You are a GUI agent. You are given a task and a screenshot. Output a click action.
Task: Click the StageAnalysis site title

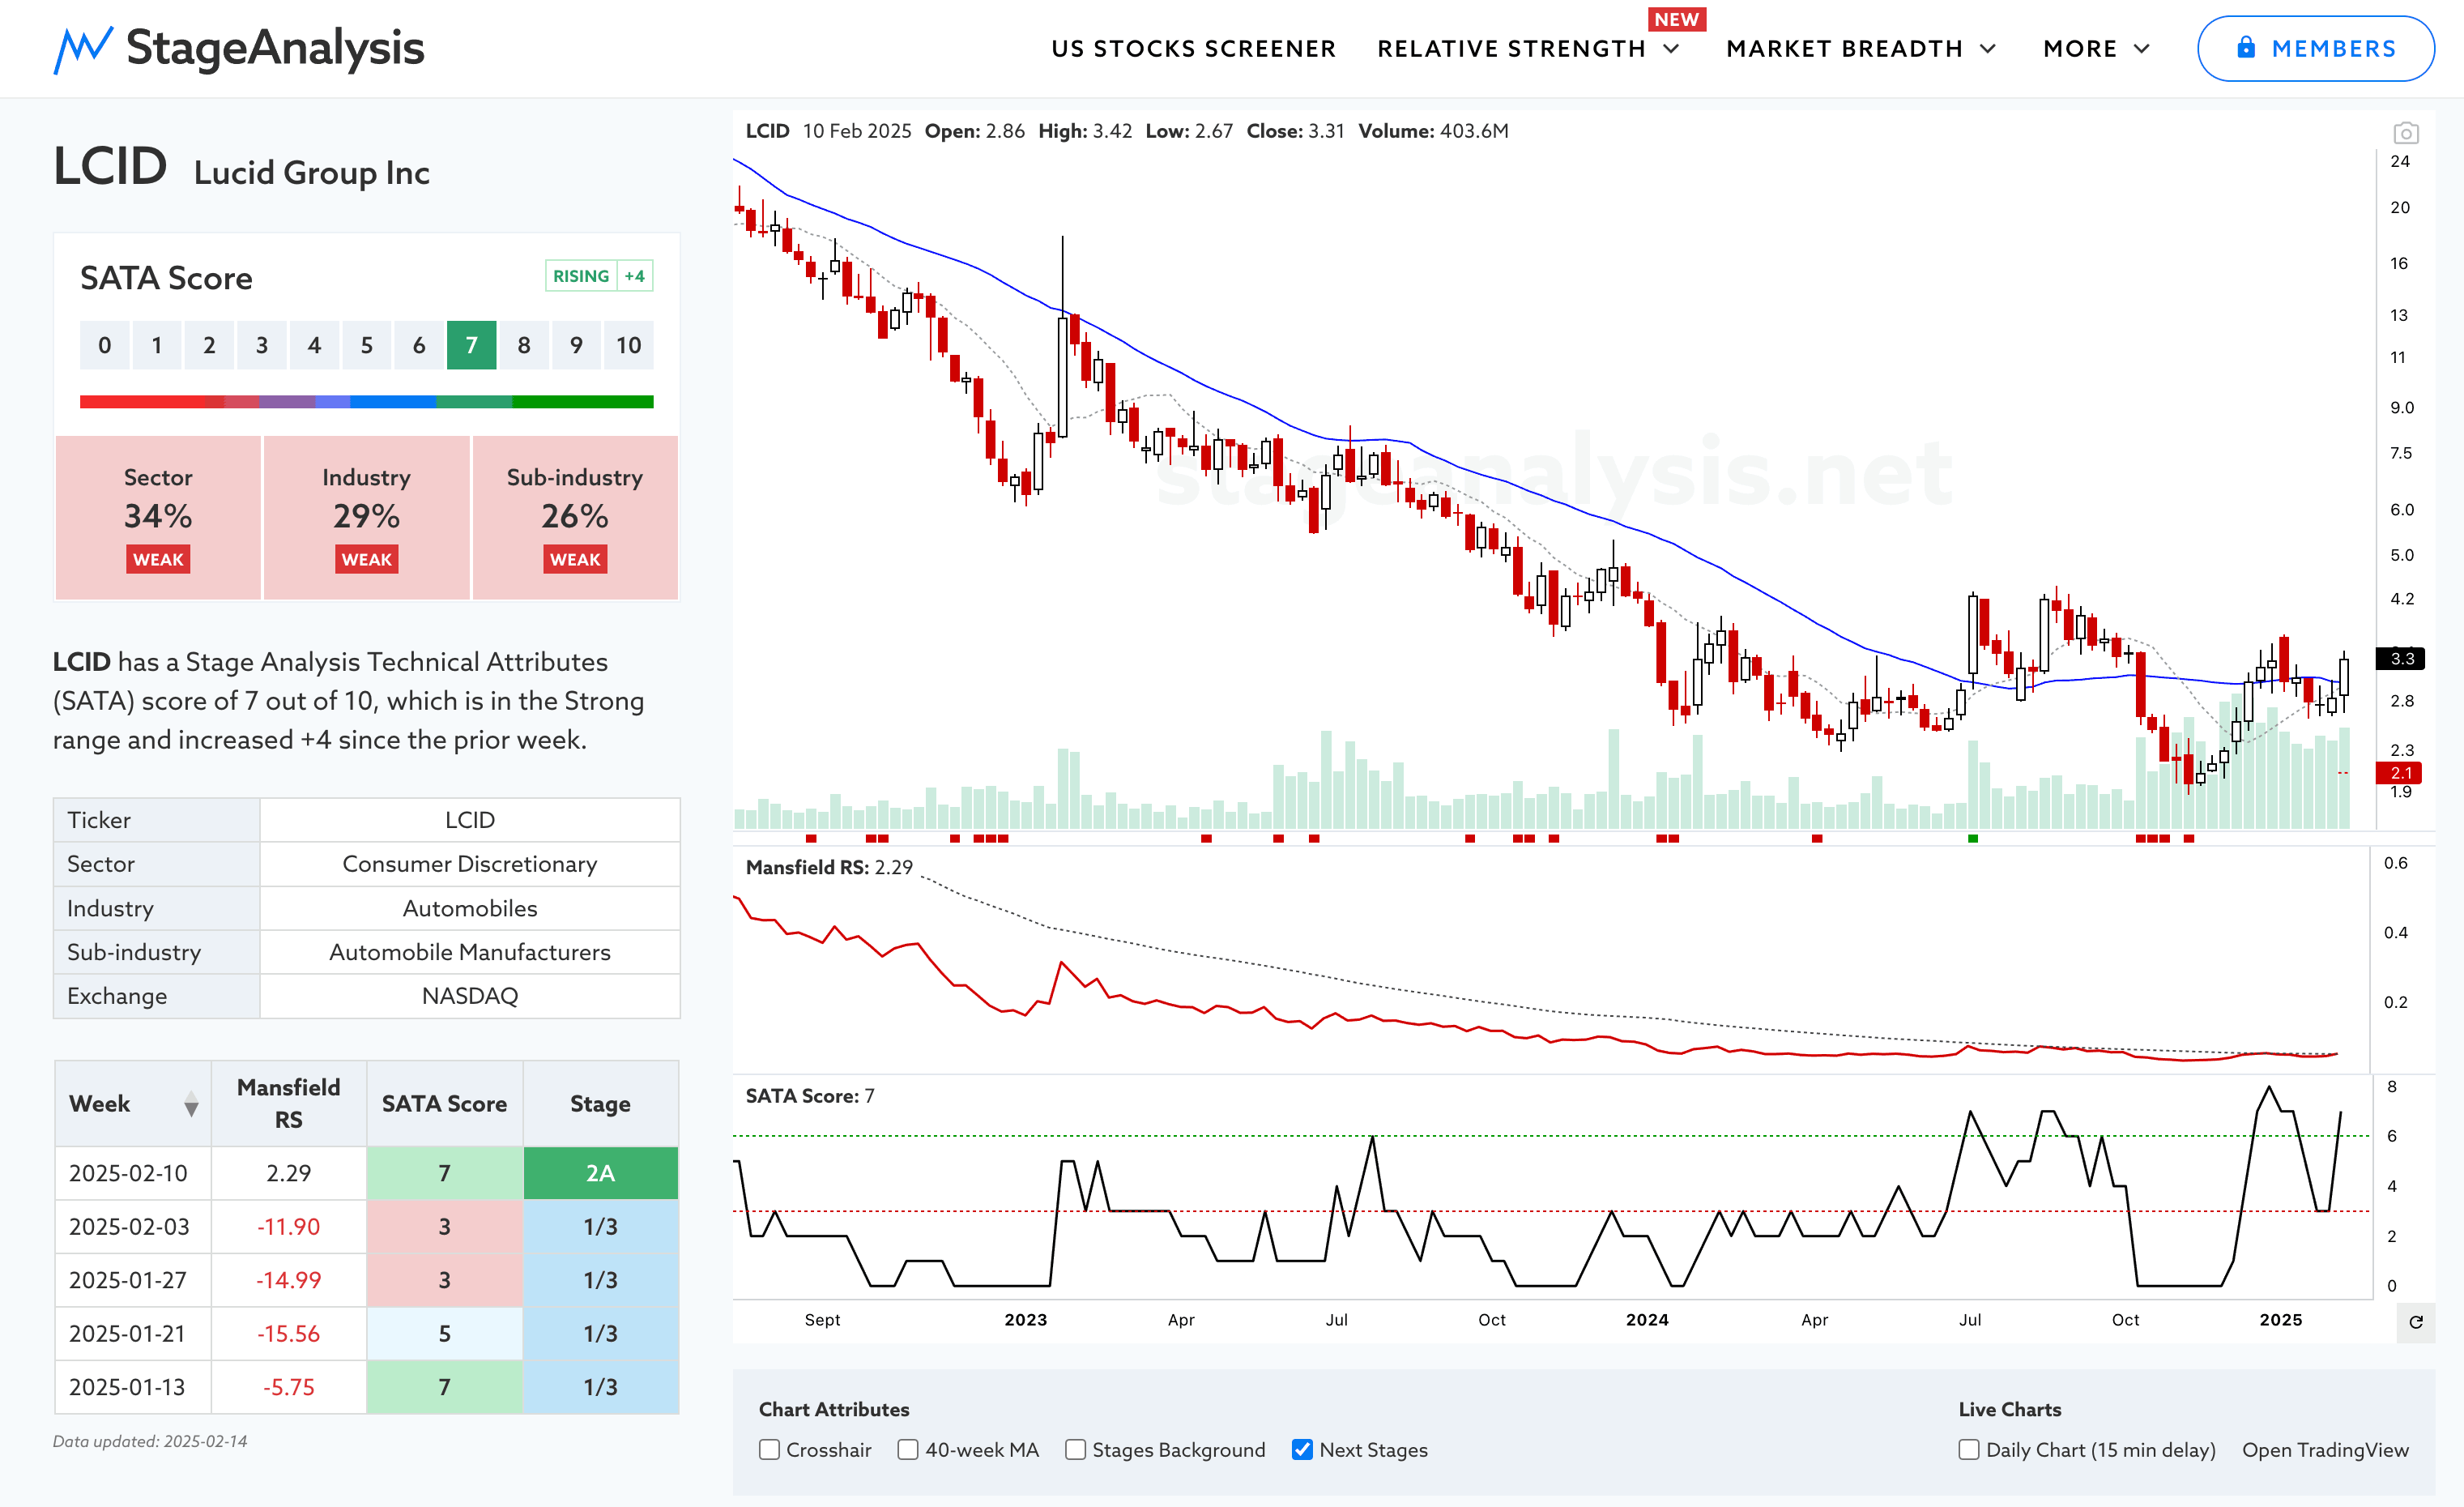[x=275, y=48]
